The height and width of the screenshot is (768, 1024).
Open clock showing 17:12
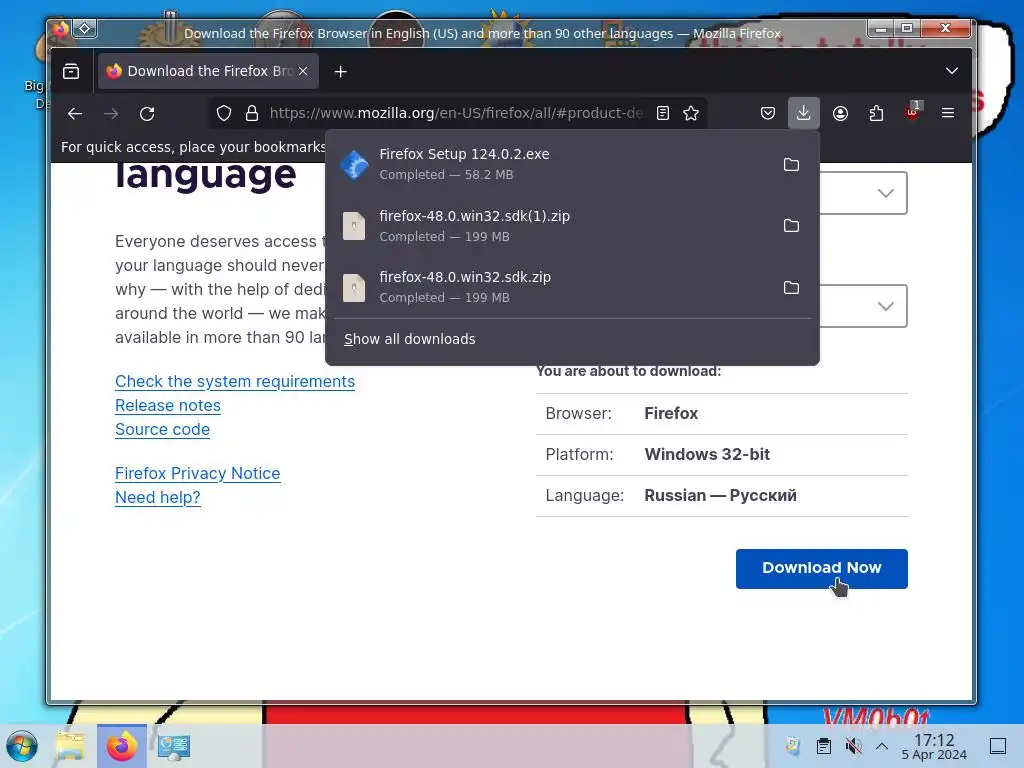(934, 746)
